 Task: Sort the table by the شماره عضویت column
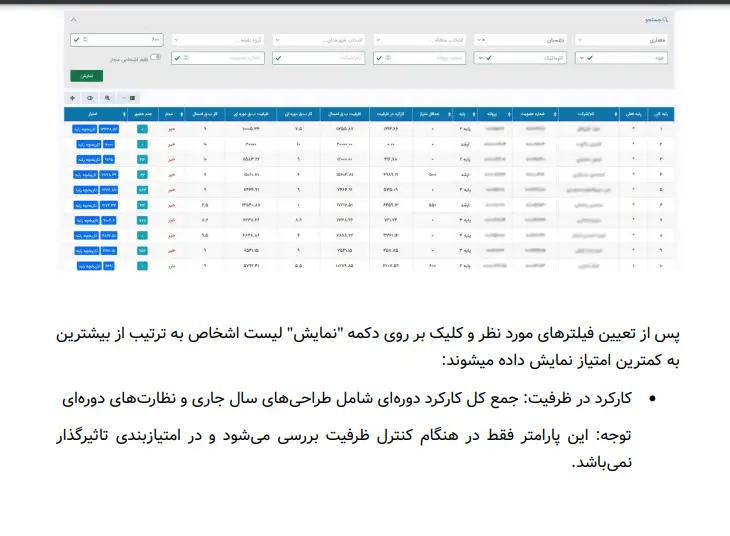535,114
